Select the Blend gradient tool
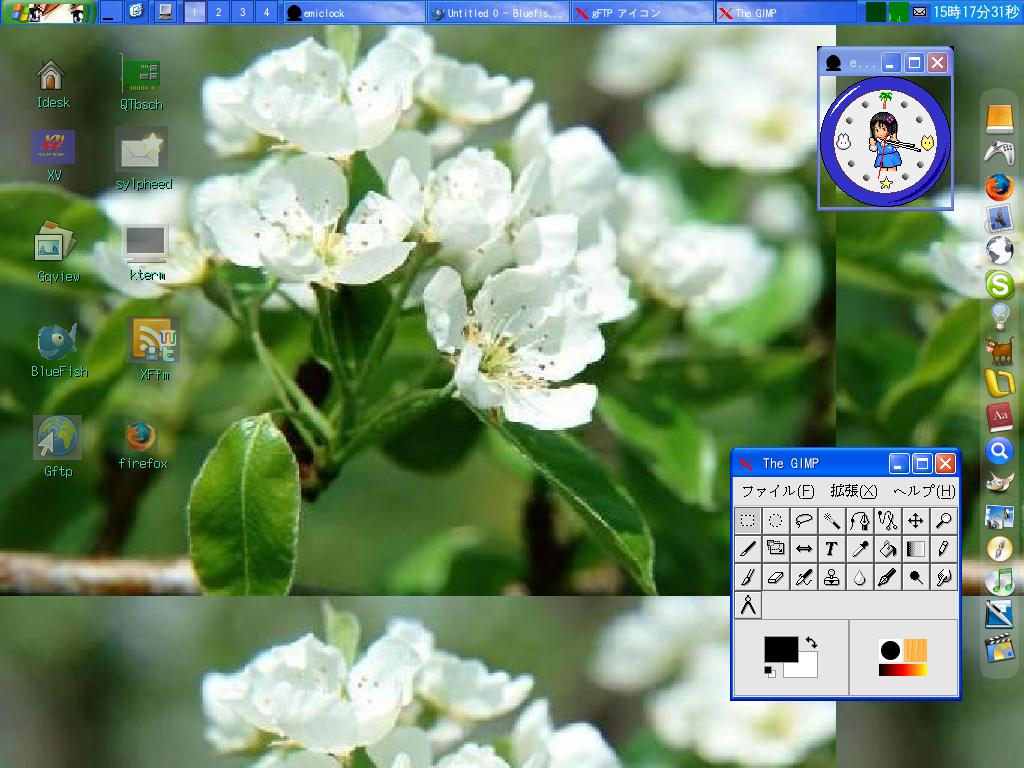 click(x=915, y=549)
